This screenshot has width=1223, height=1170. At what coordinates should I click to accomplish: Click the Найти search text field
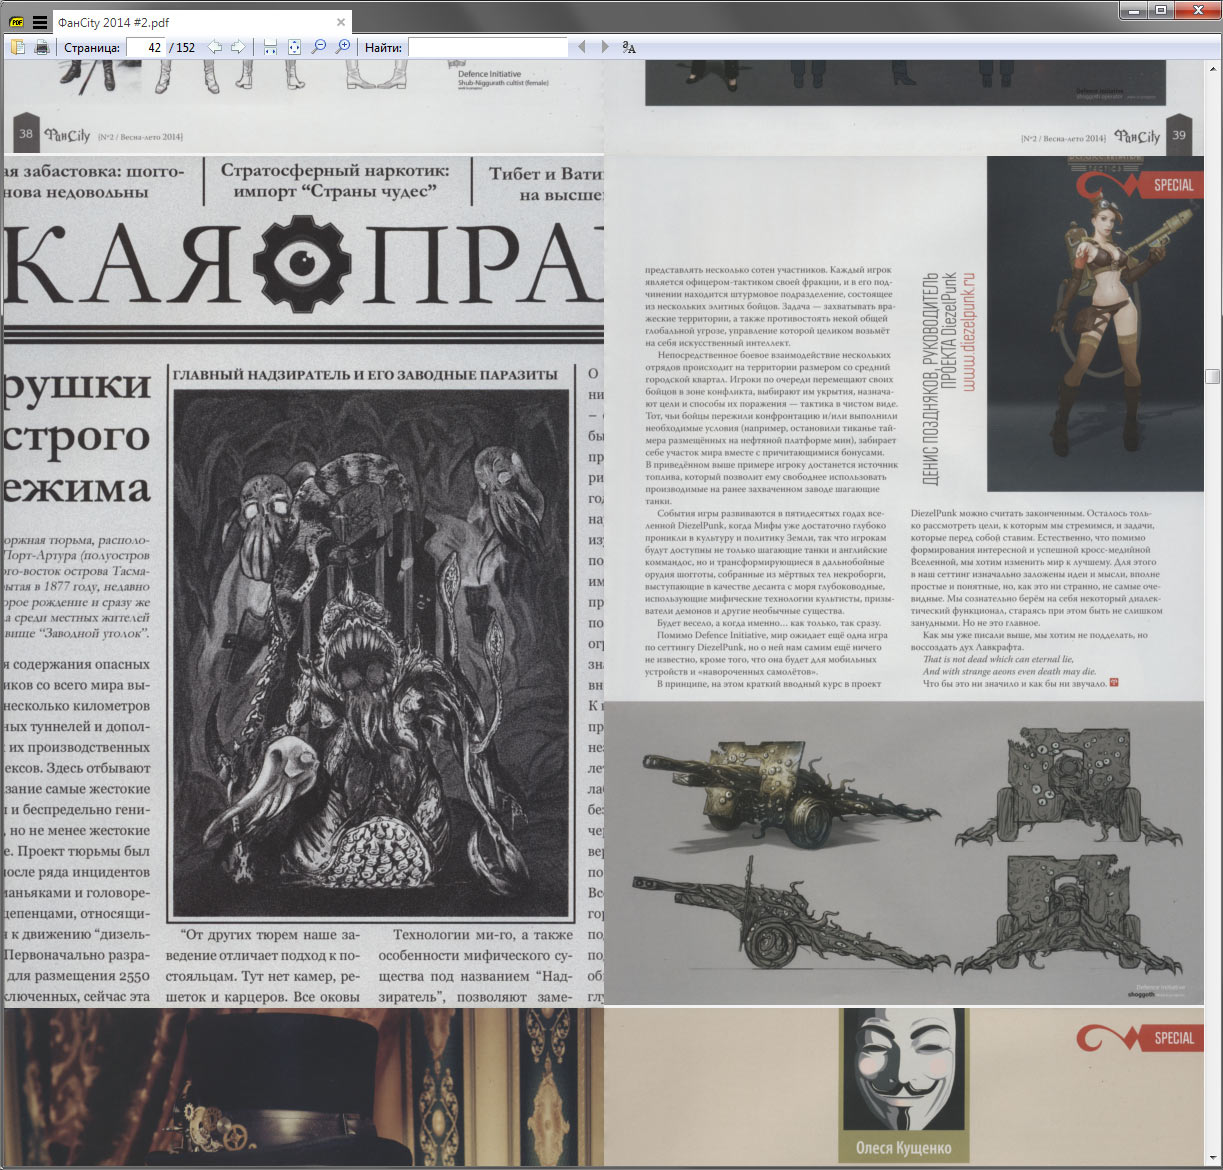488,47
